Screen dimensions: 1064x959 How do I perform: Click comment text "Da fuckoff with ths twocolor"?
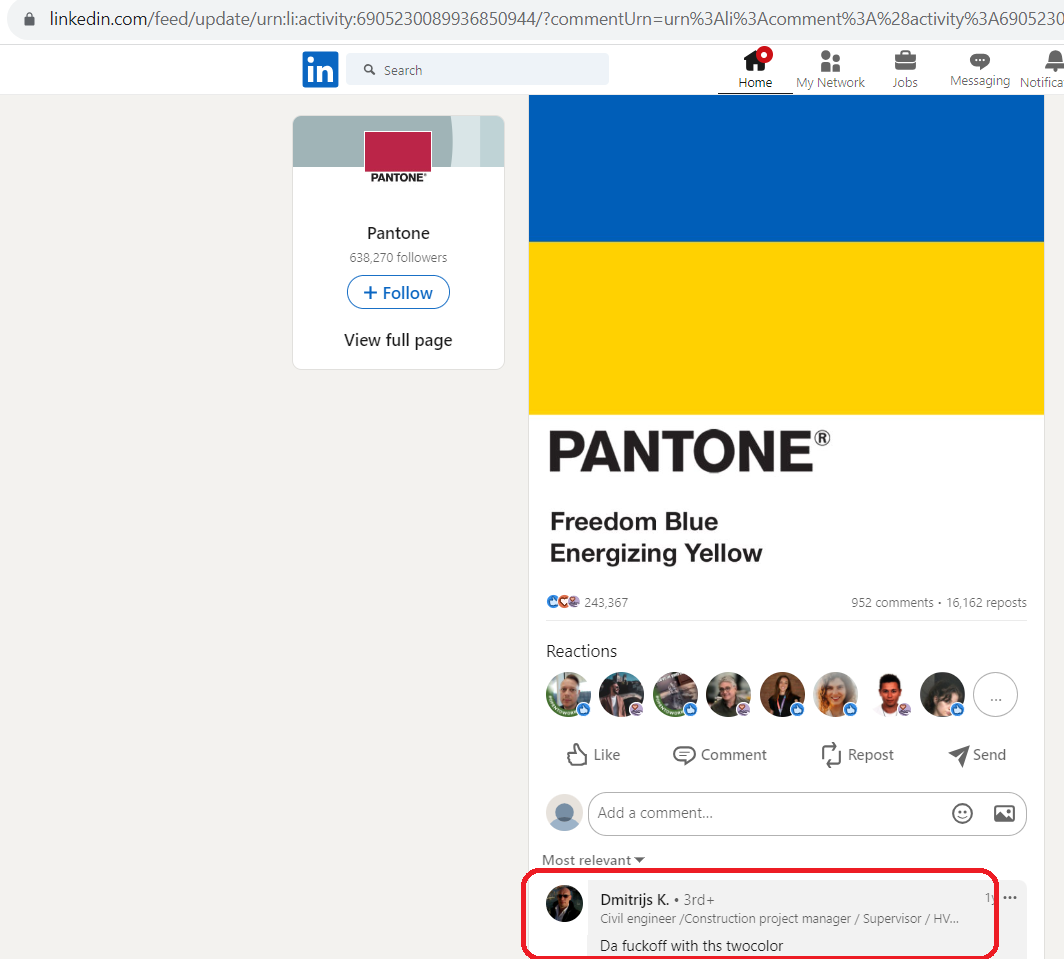(x=691, y=945)
